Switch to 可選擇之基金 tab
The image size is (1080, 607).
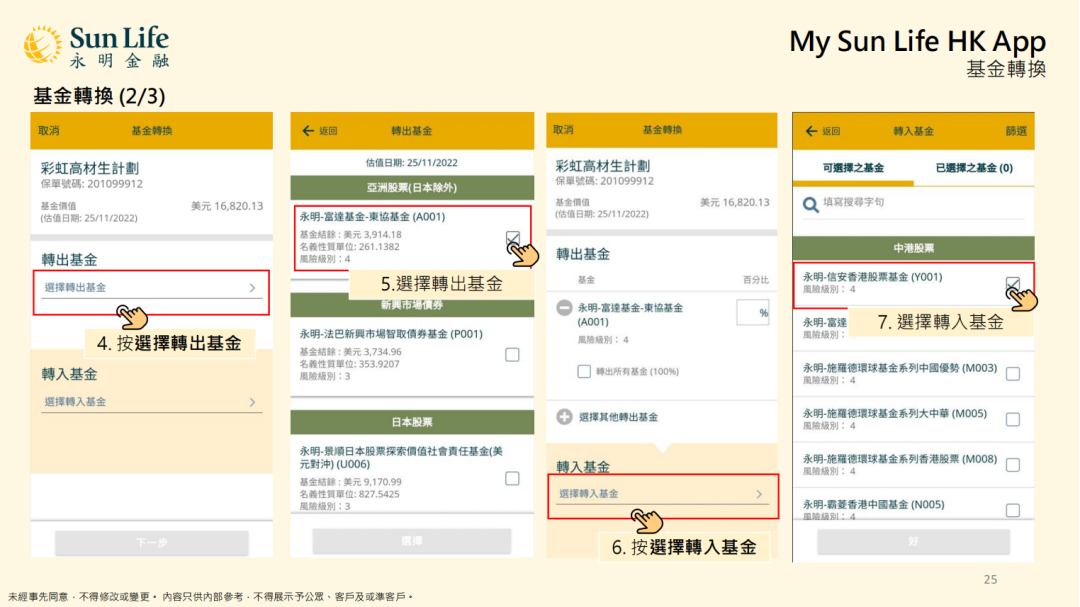click(853, 168)
